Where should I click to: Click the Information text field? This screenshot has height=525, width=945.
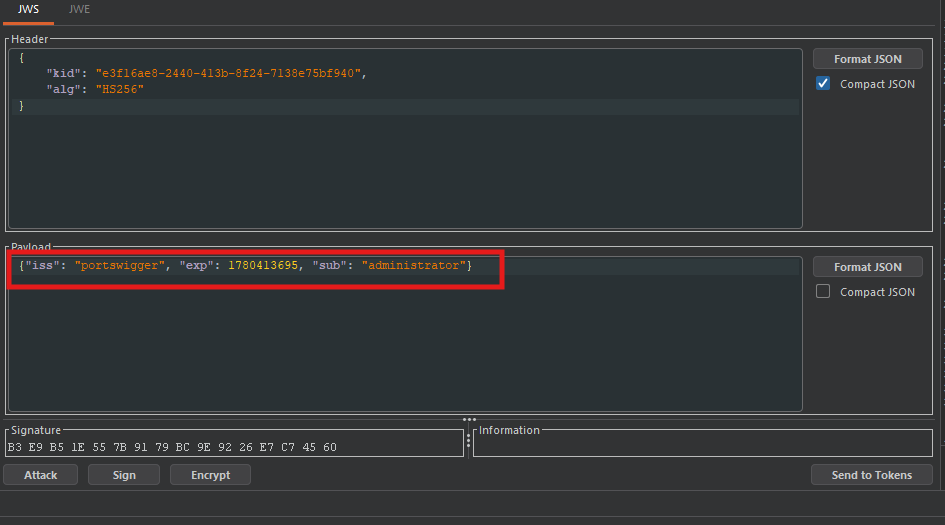click(x=703, y=447)
